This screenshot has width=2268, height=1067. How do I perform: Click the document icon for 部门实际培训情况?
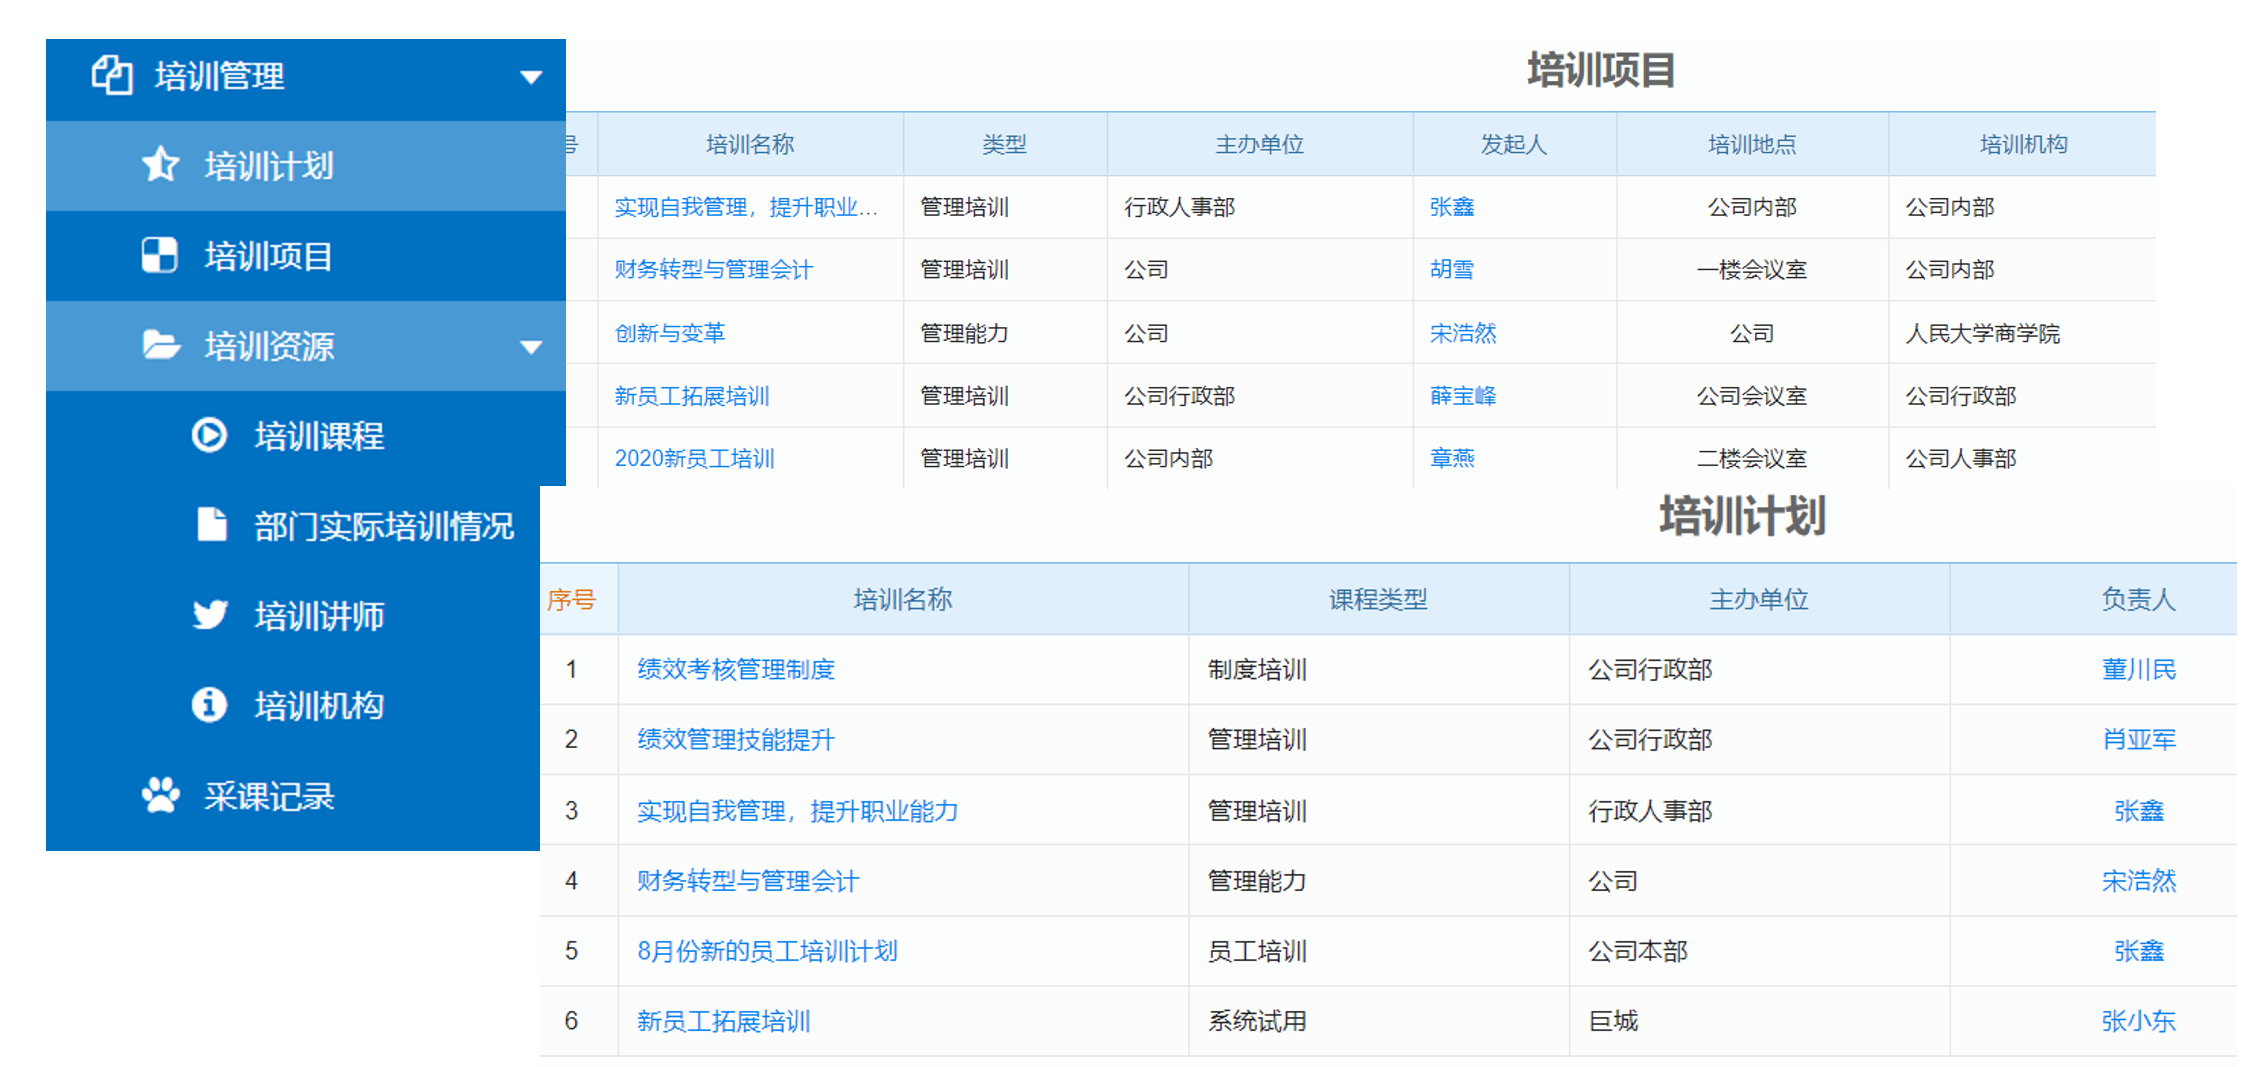211,524
